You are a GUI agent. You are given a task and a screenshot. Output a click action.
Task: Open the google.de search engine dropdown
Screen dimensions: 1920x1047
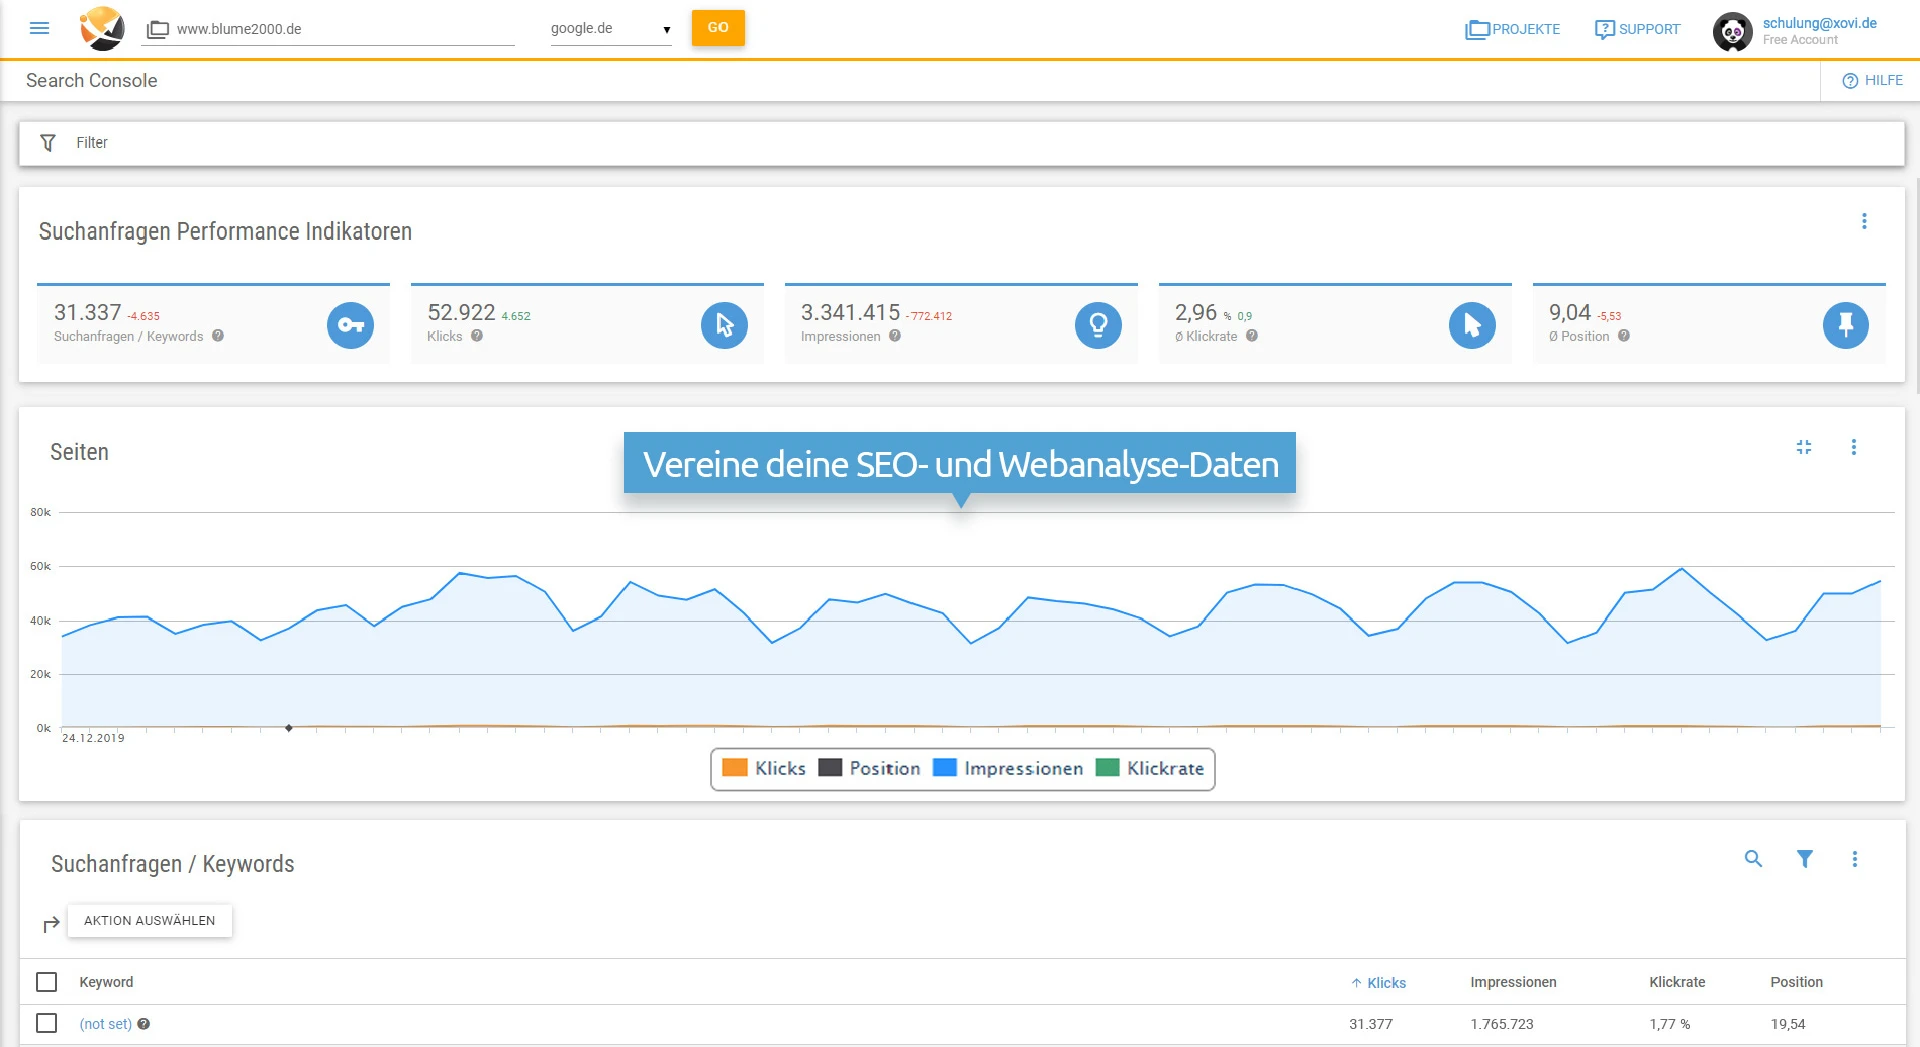click(610, 29)
